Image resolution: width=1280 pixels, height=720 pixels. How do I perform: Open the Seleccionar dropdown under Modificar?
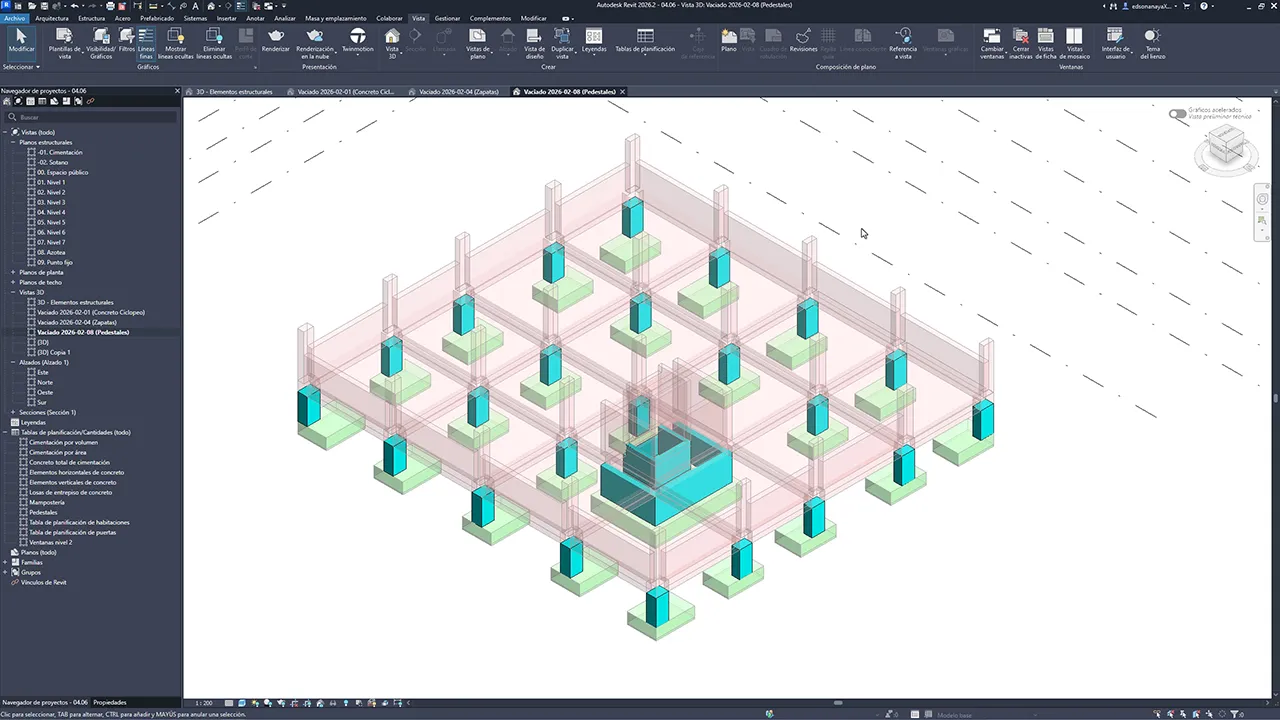[x=21, y=67]
